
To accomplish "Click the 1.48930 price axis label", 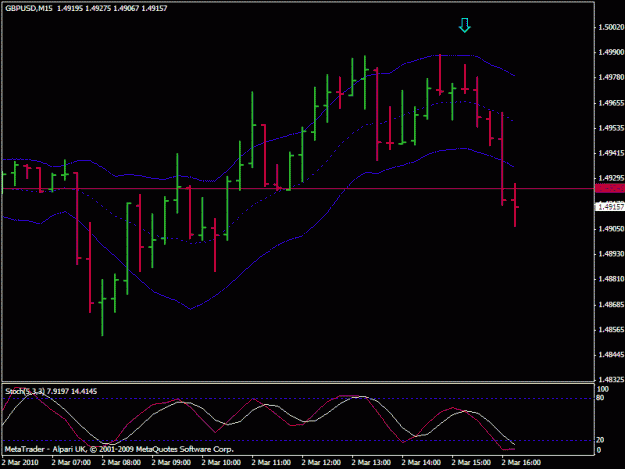I will [x=611, y=254].
